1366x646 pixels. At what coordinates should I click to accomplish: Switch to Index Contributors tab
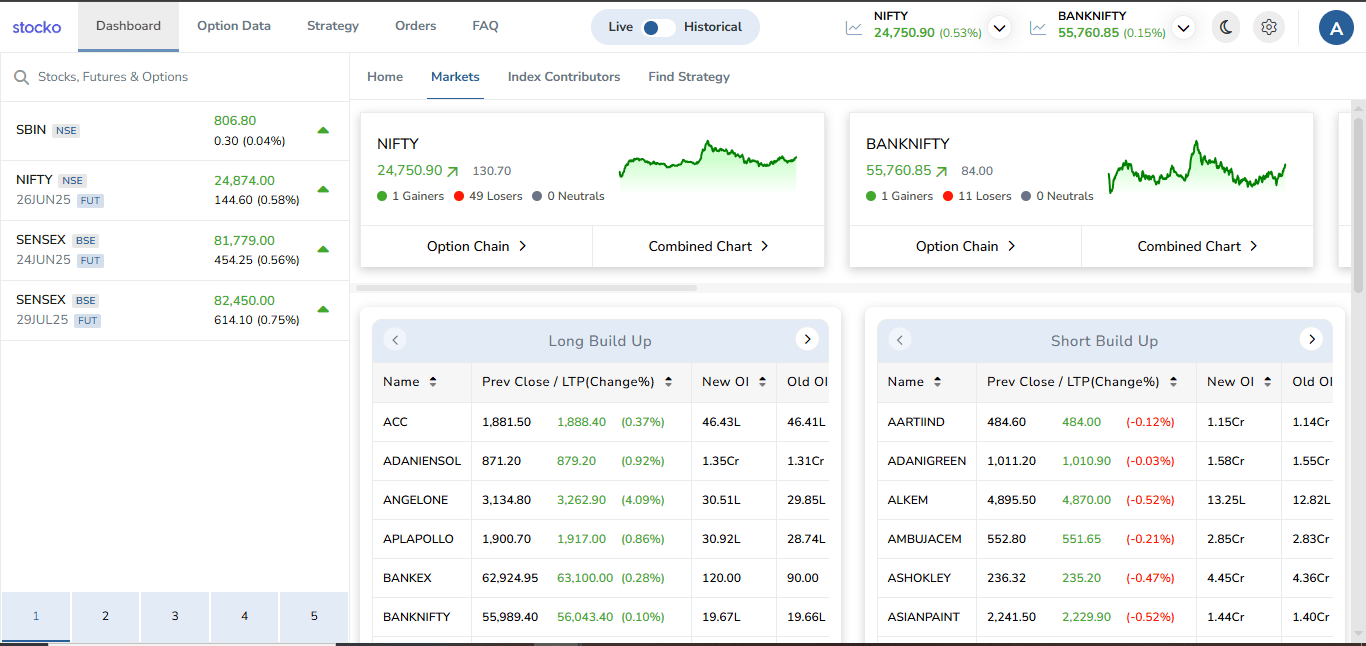564,77
